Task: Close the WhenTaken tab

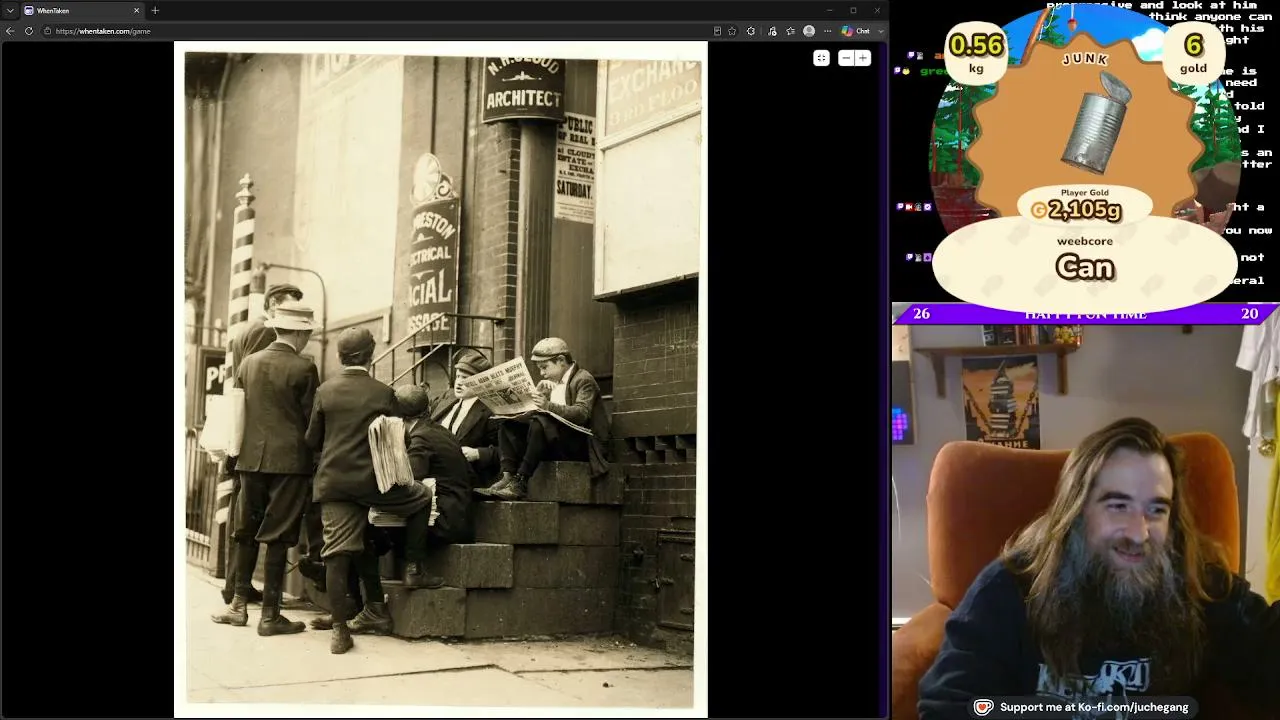Action: click(137, 10)
